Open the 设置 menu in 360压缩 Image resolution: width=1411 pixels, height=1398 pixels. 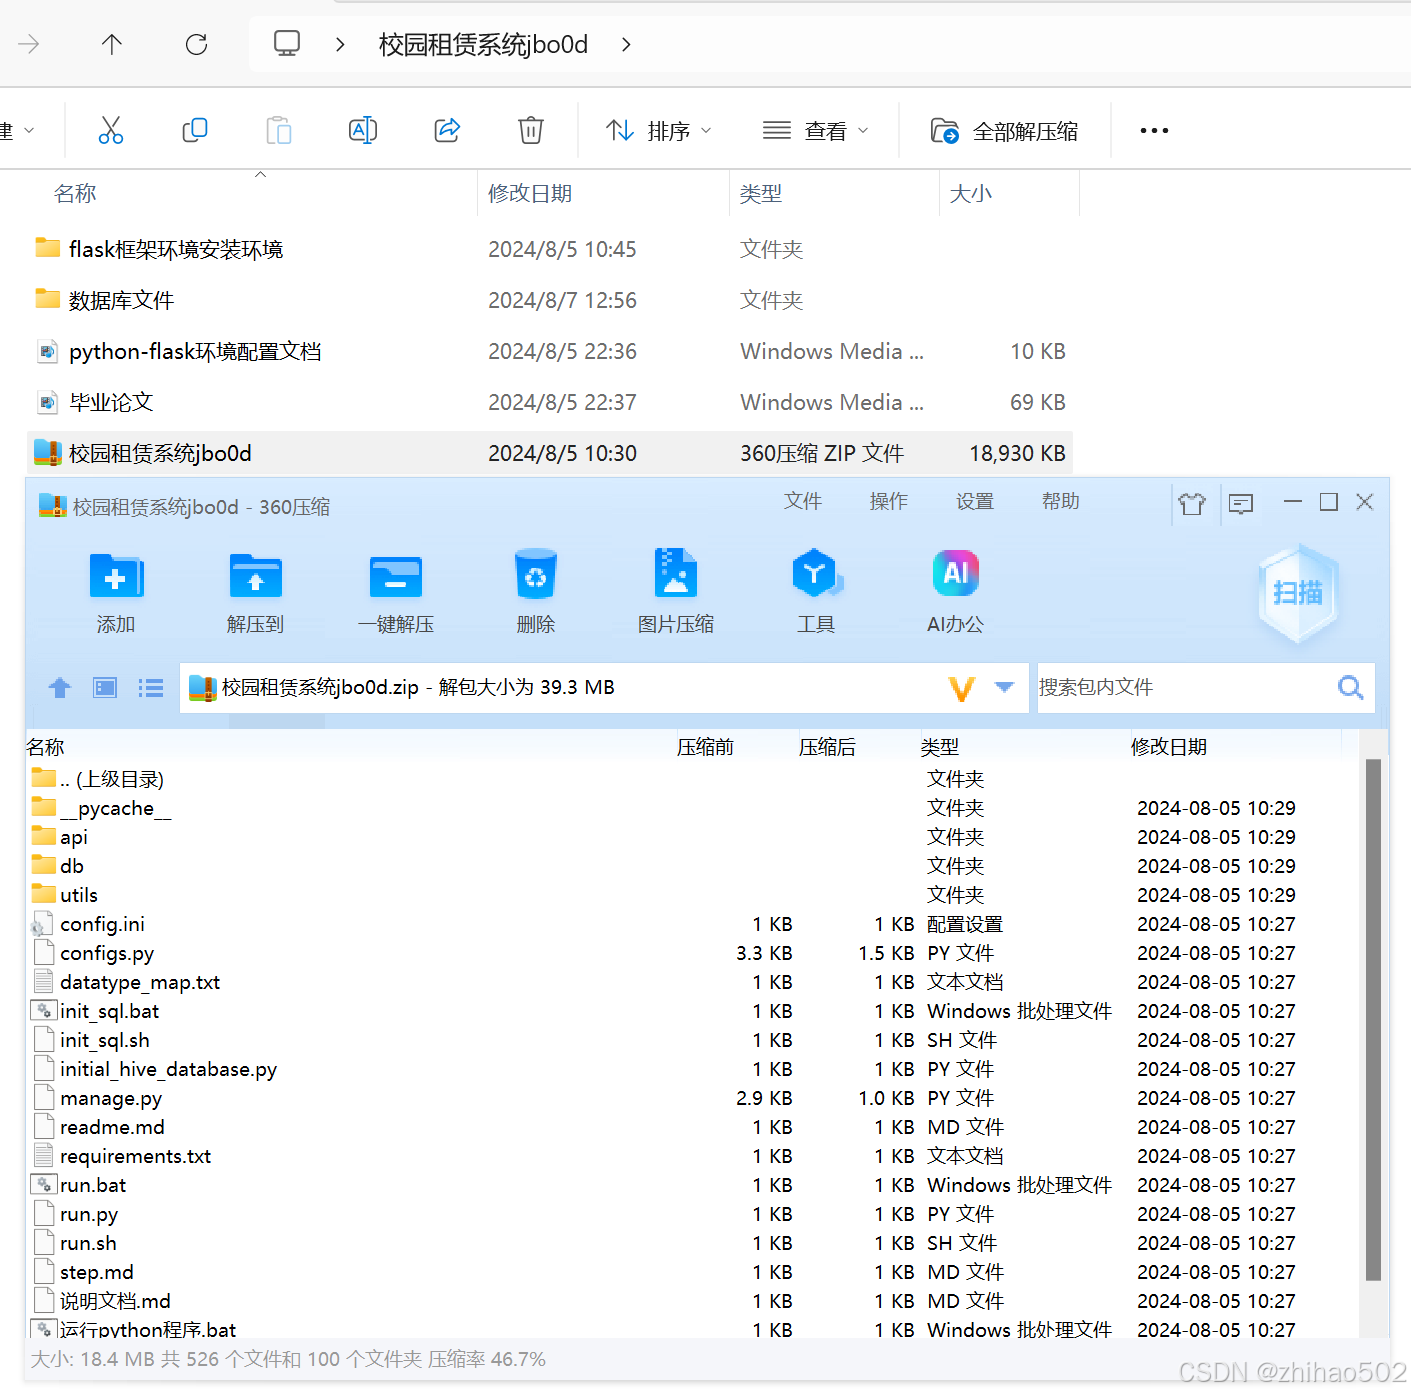pos(975,501)
